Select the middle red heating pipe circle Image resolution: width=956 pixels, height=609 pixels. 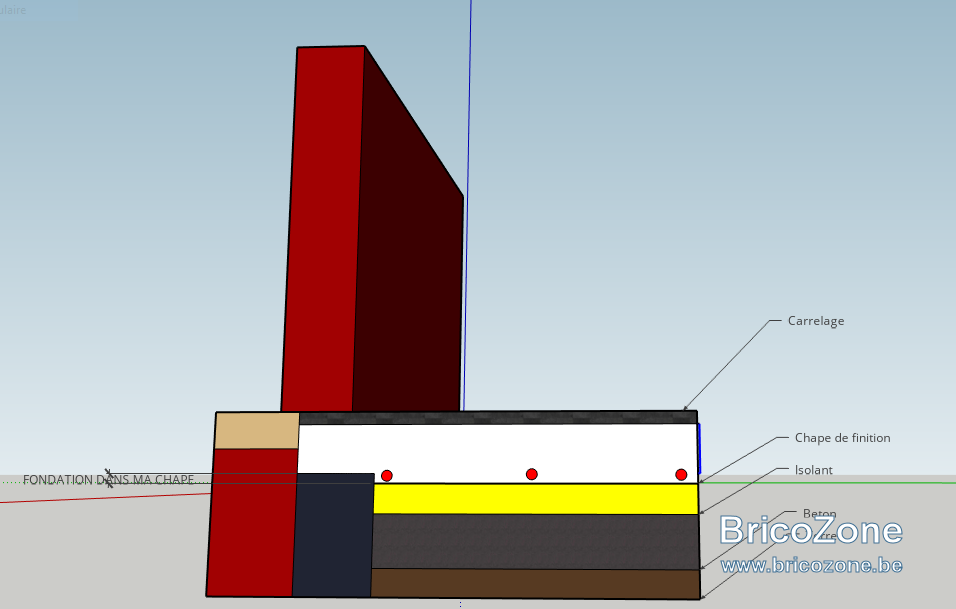tap(532, 474)
